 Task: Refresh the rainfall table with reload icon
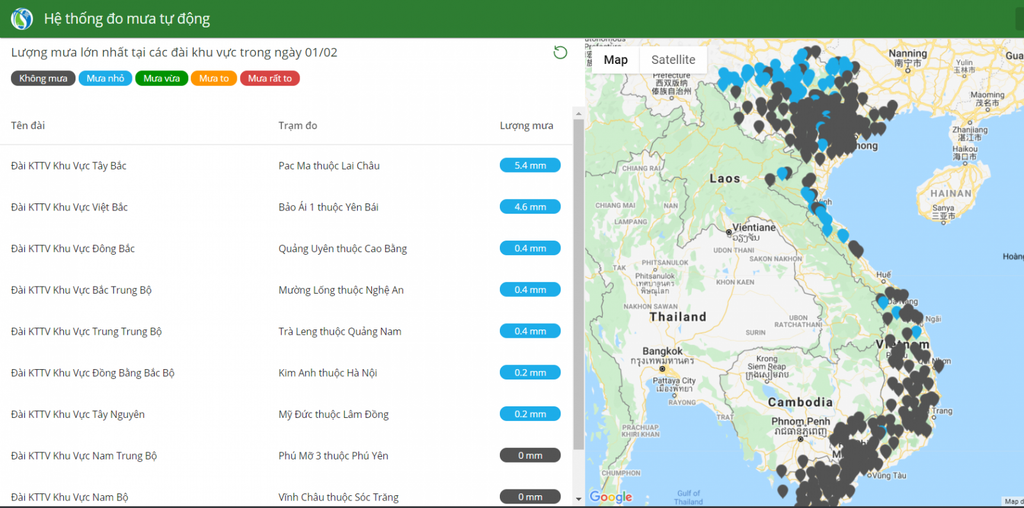point(560,53)
